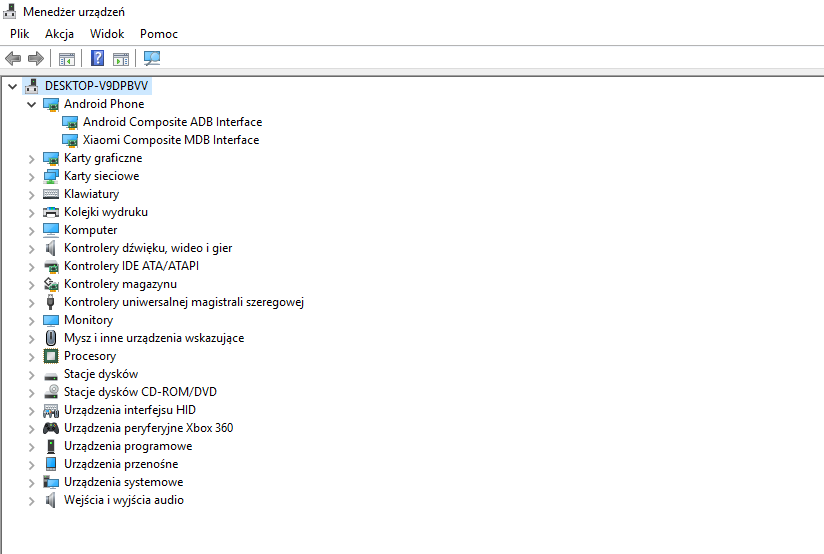The width and height of the screenshot is (824, 554).
Task: Click the Android Composite ADB Interface device icon
Action: (x=70, y=122)
